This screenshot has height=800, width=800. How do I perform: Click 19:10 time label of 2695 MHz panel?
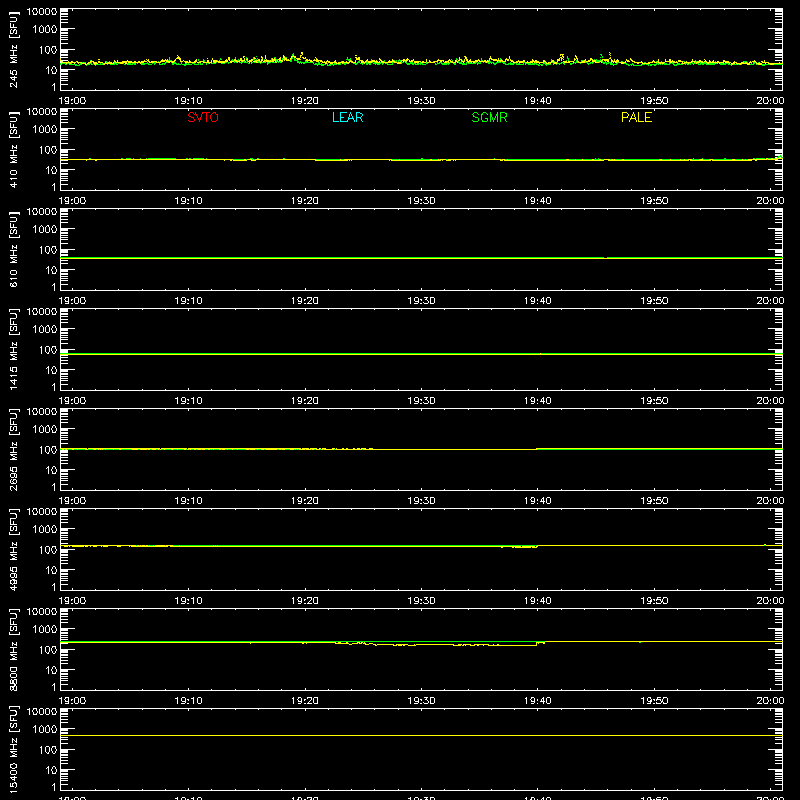[188, 501]
